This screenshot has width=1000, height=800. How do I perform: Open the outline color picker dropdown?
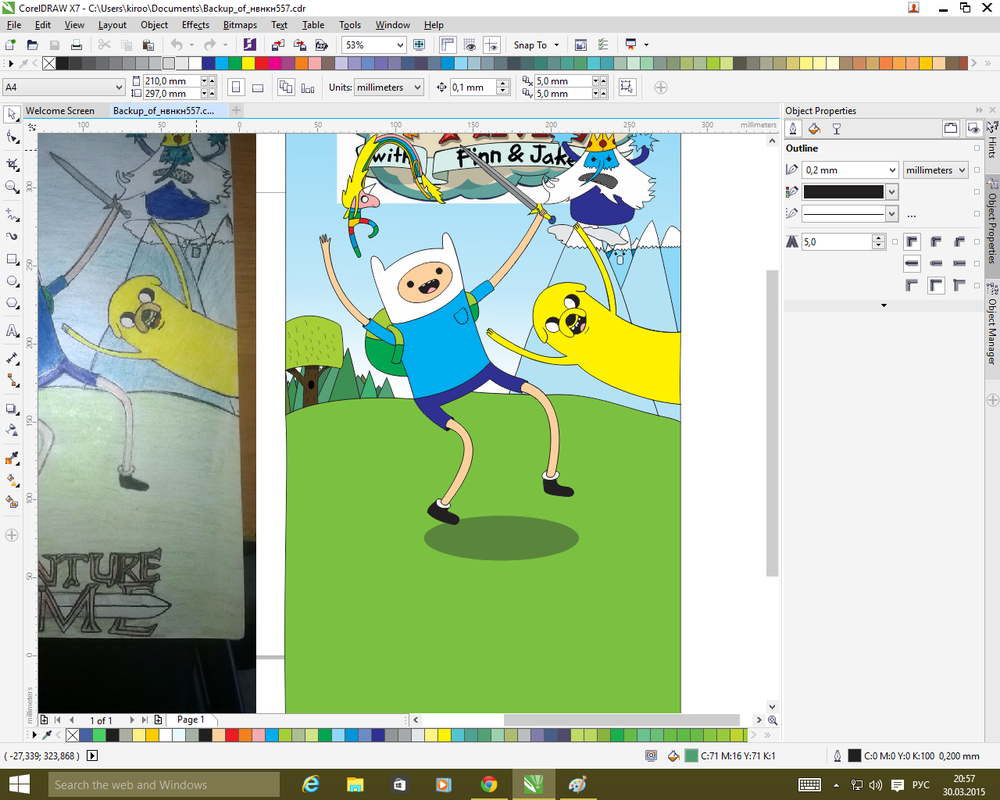pyautogui.click(x=892, y=191)
